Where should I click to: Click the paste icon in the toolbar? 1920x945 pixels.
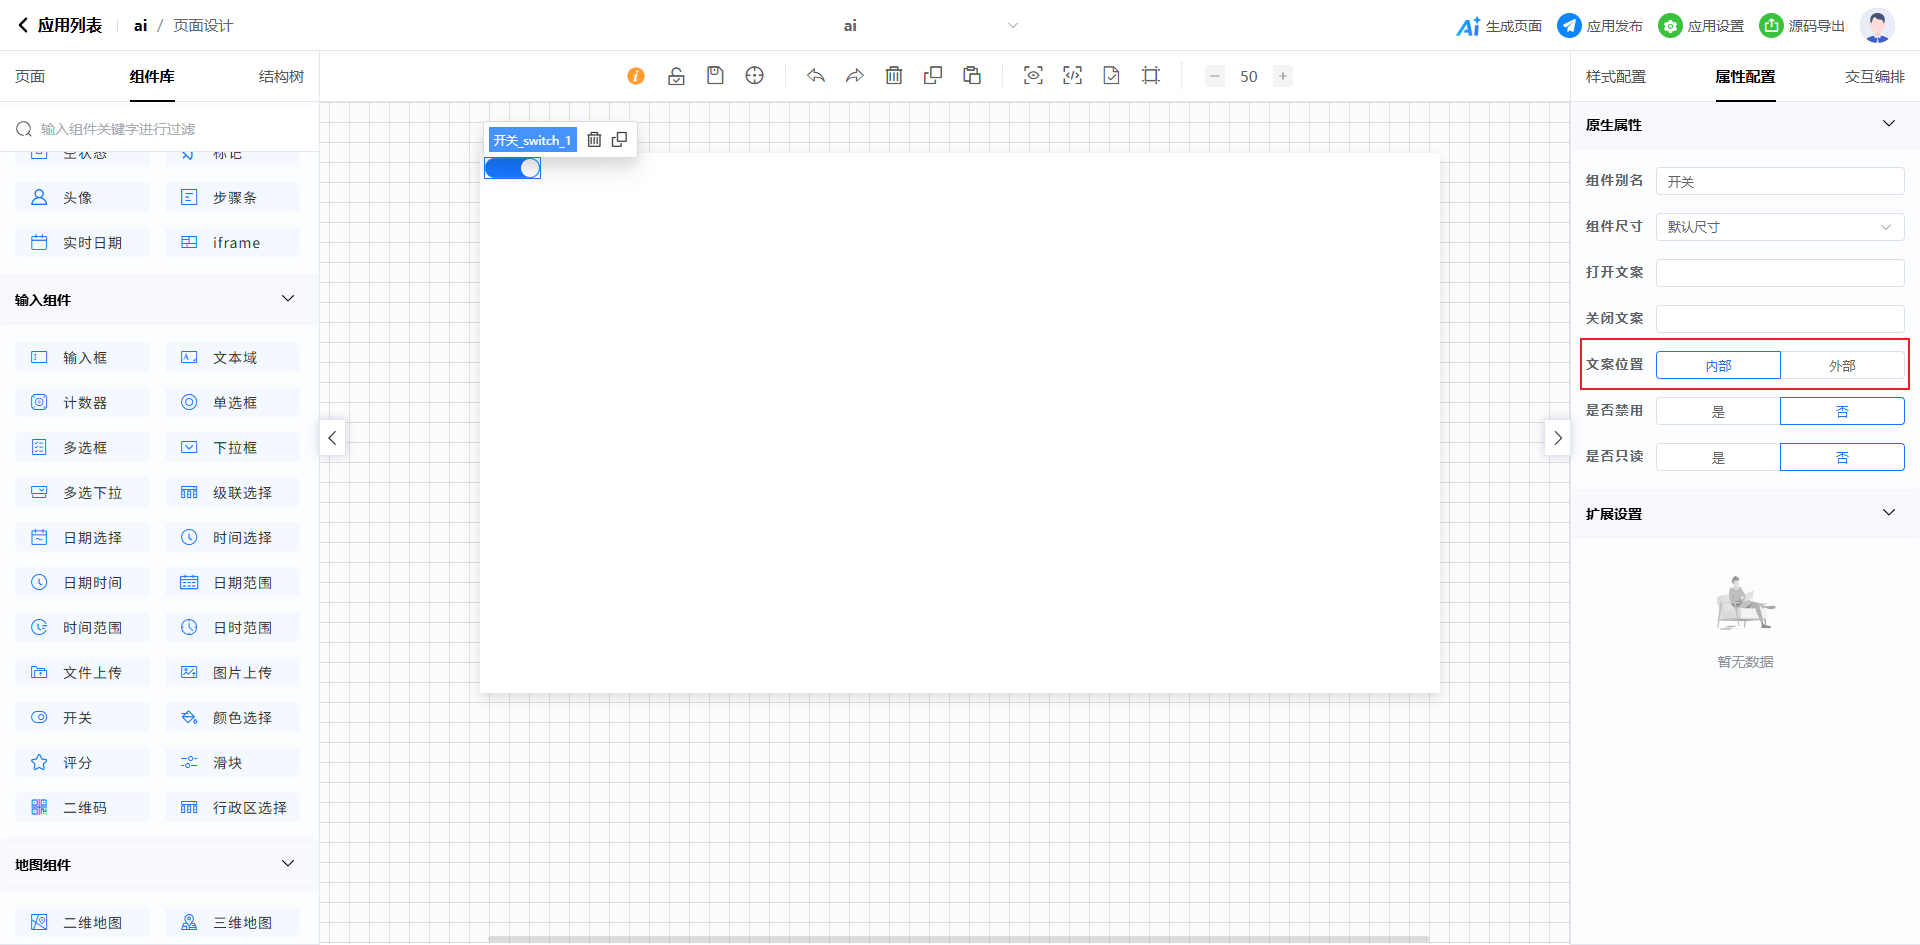972,76
